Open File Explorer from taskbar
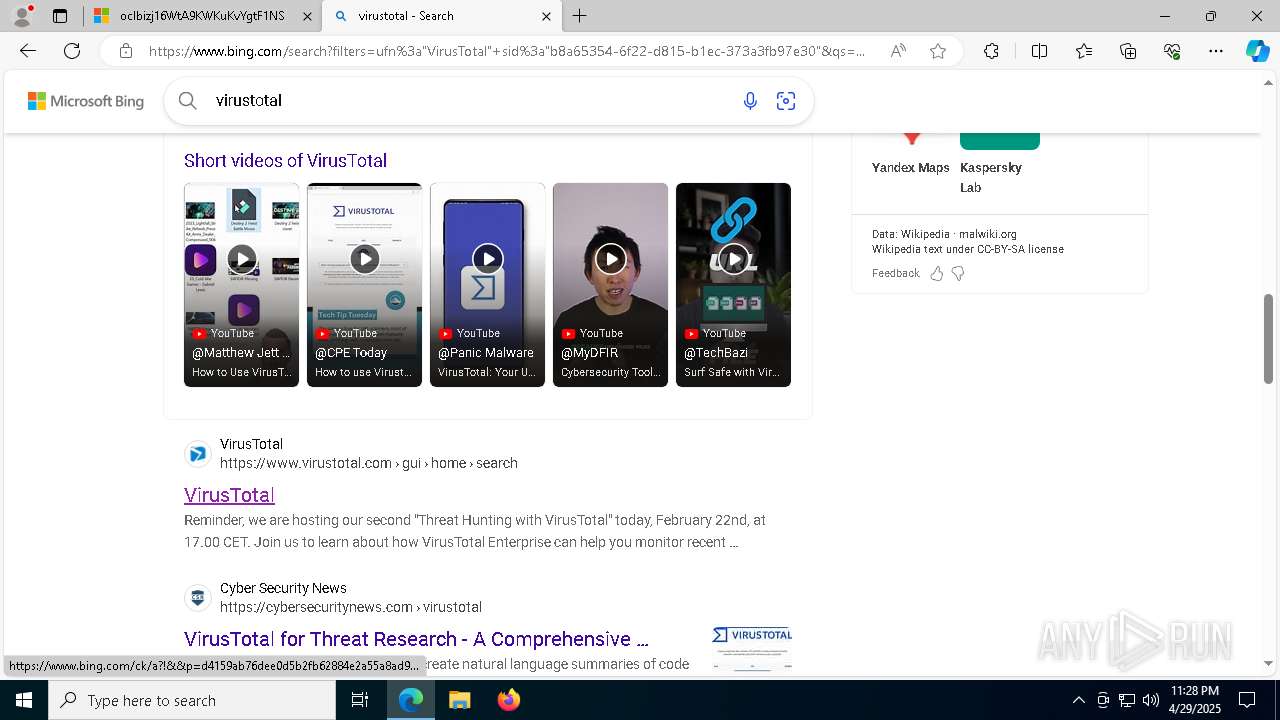1280x720 pixels. 459,700
